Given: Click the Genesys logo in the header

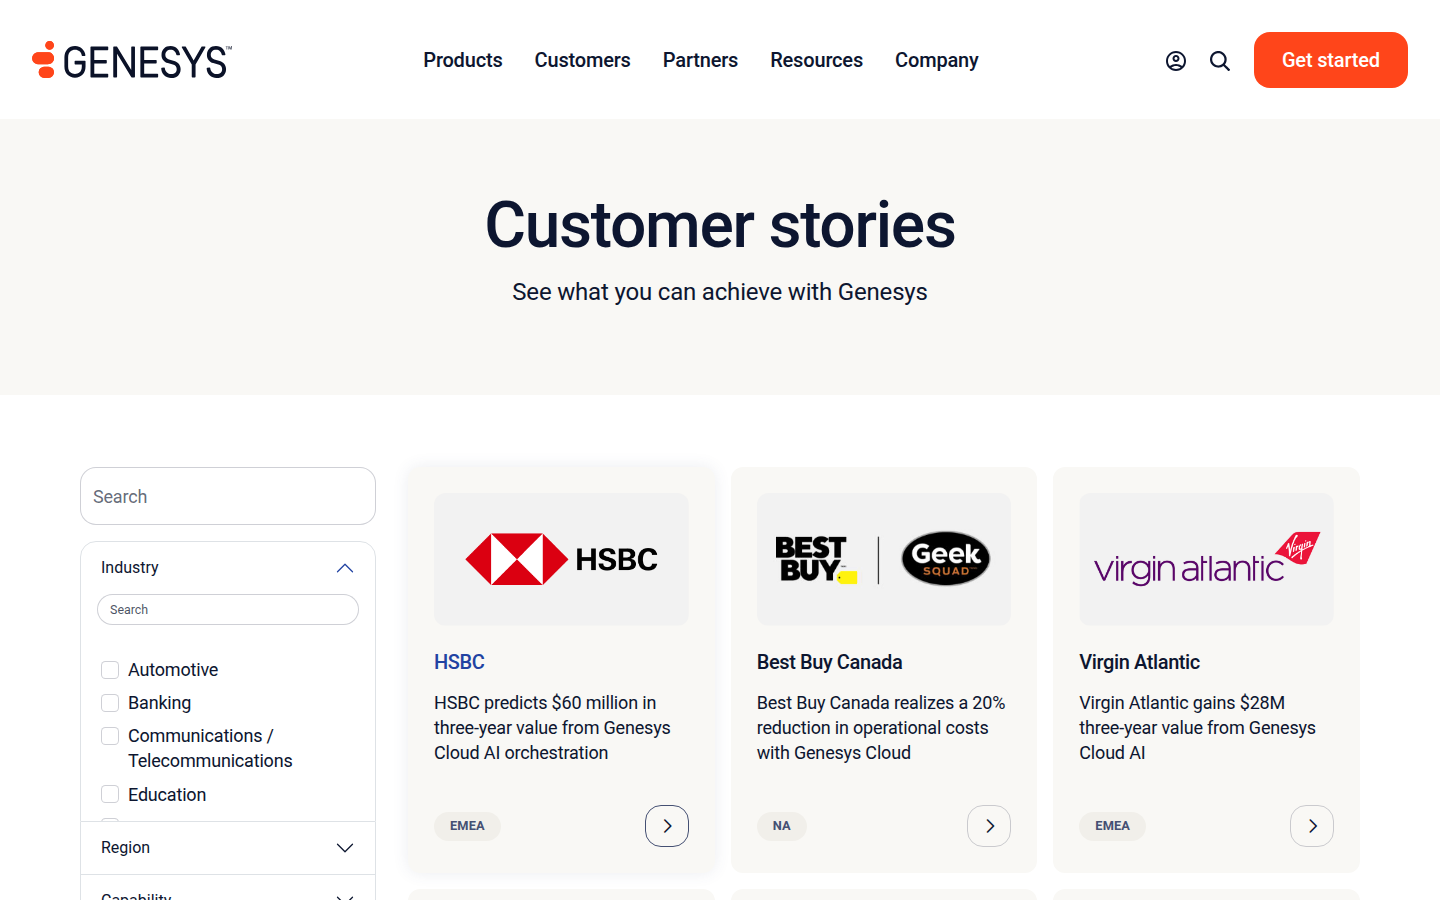Looking at the screenshot, I should [x=132, y=60].
